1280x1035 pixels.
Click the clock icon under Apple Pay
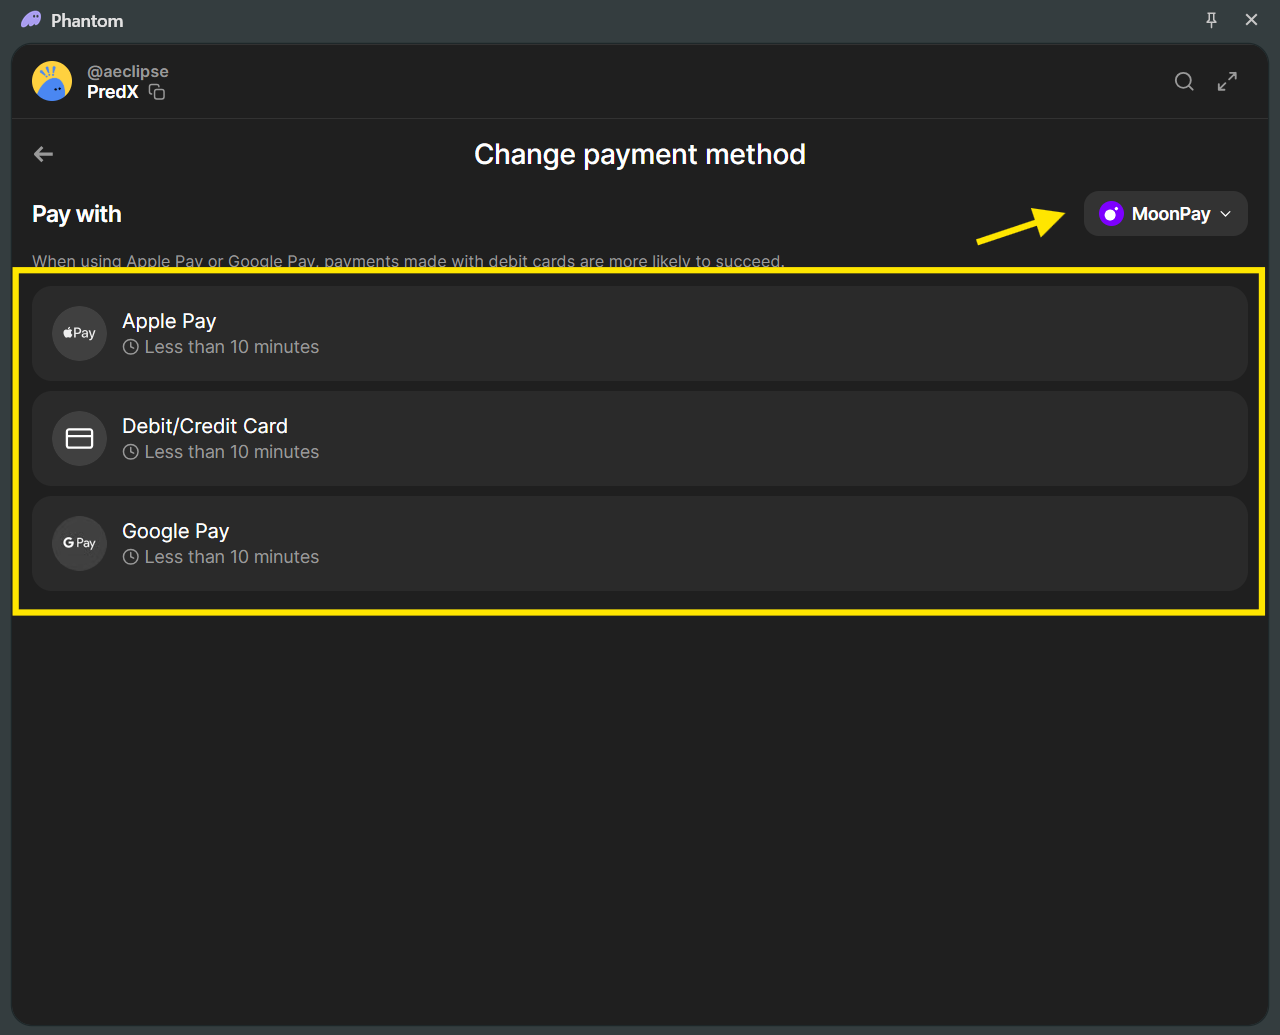(x=131, y=347)
